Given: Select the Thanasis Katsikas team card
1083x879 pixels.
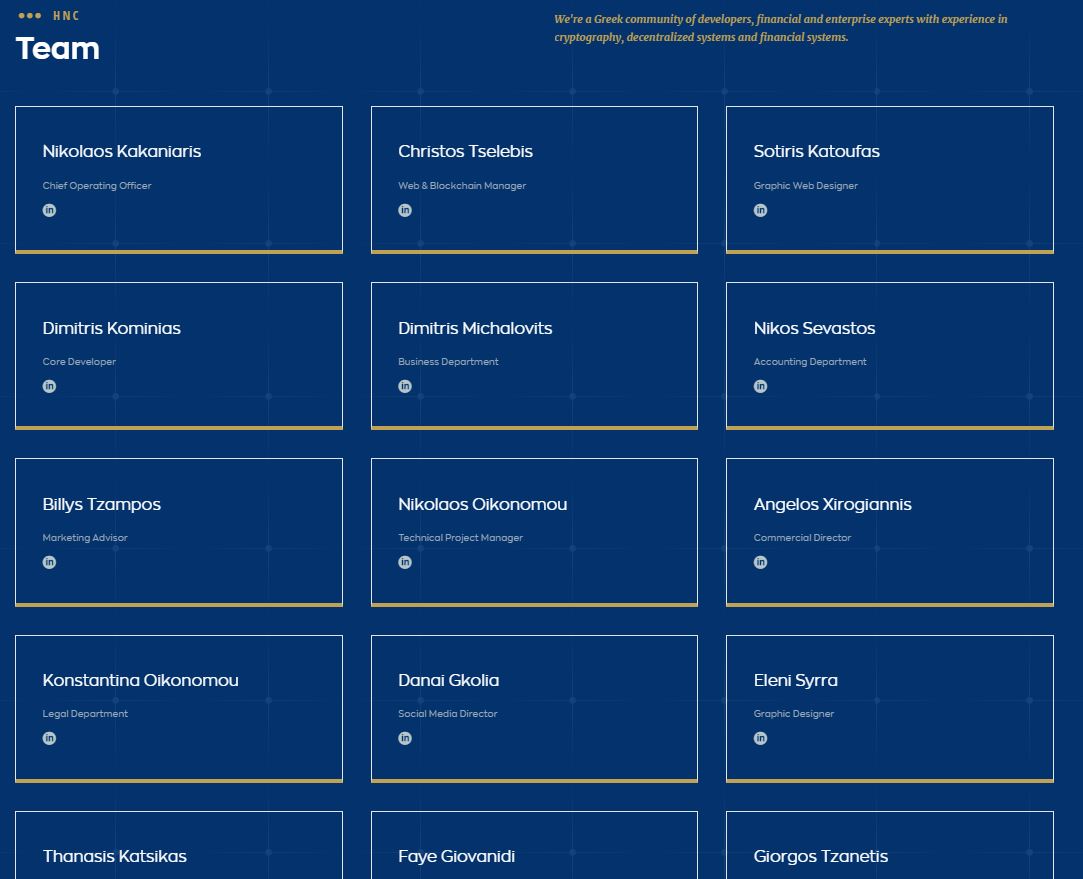Looking at the screenshot, I should [178, 845].
